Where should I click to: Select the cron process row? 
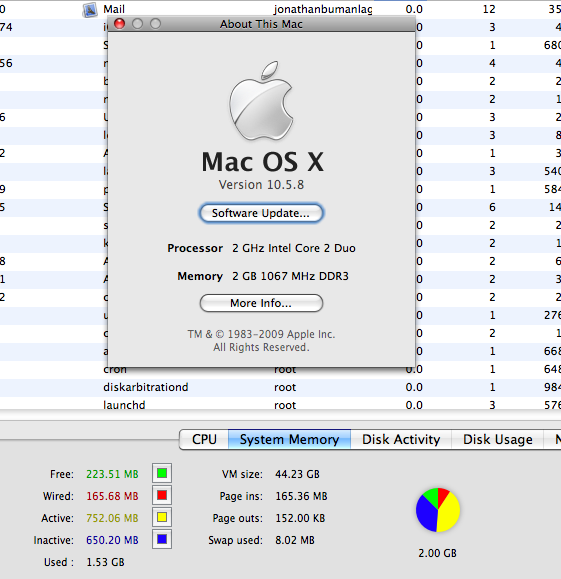(280, 370)
